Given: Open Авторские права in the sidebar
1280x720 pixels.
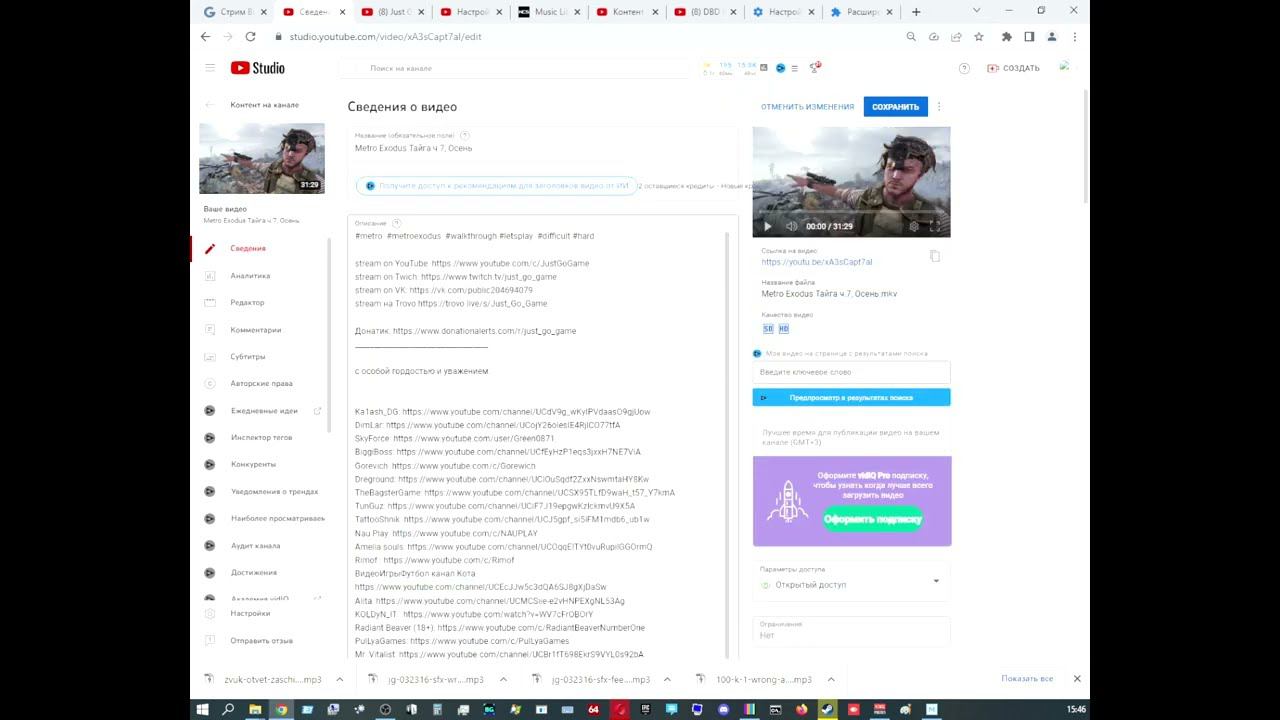Looking at the screenshot, I should [261, 384].
